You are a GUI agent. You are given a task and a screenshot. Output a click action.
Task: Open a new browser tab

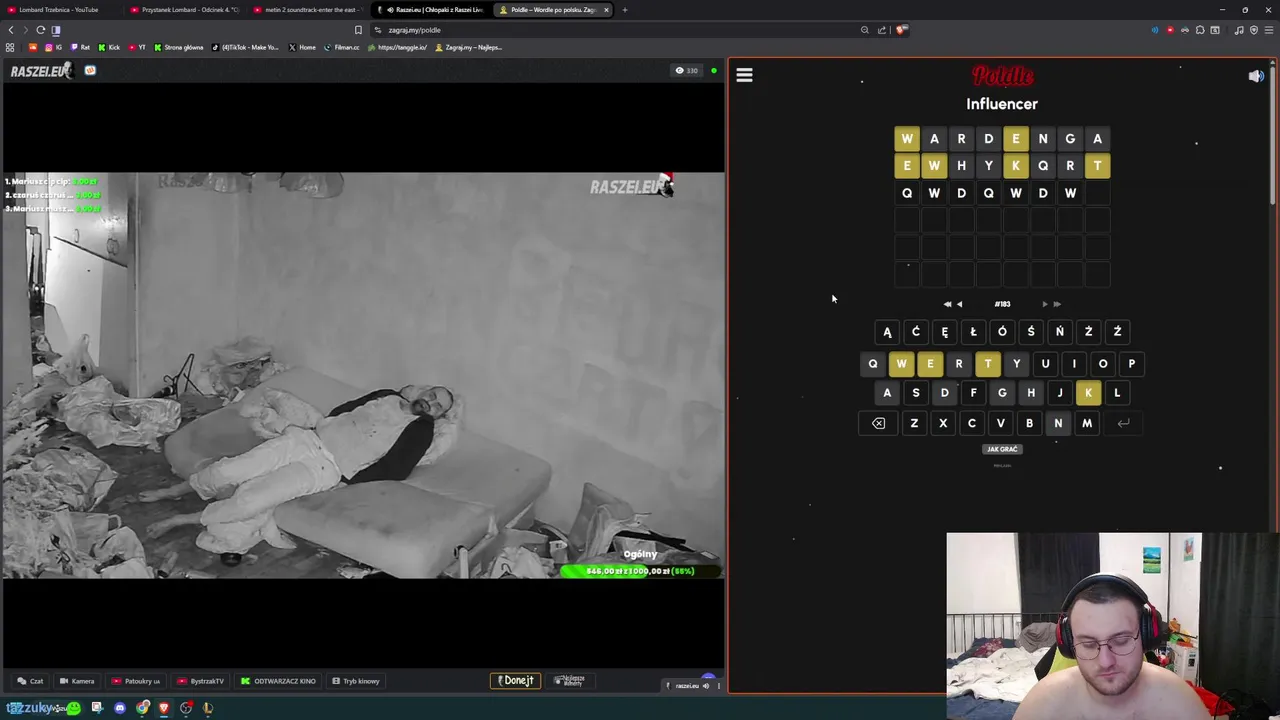[624, 10]
